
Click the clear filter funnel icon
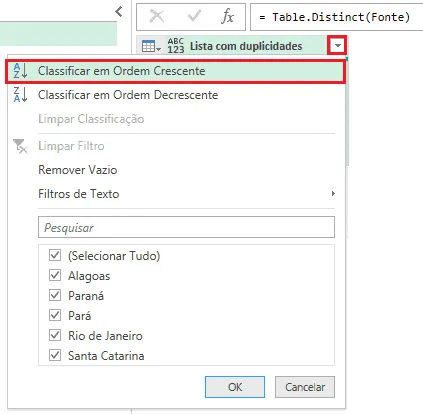pos(20,146)
